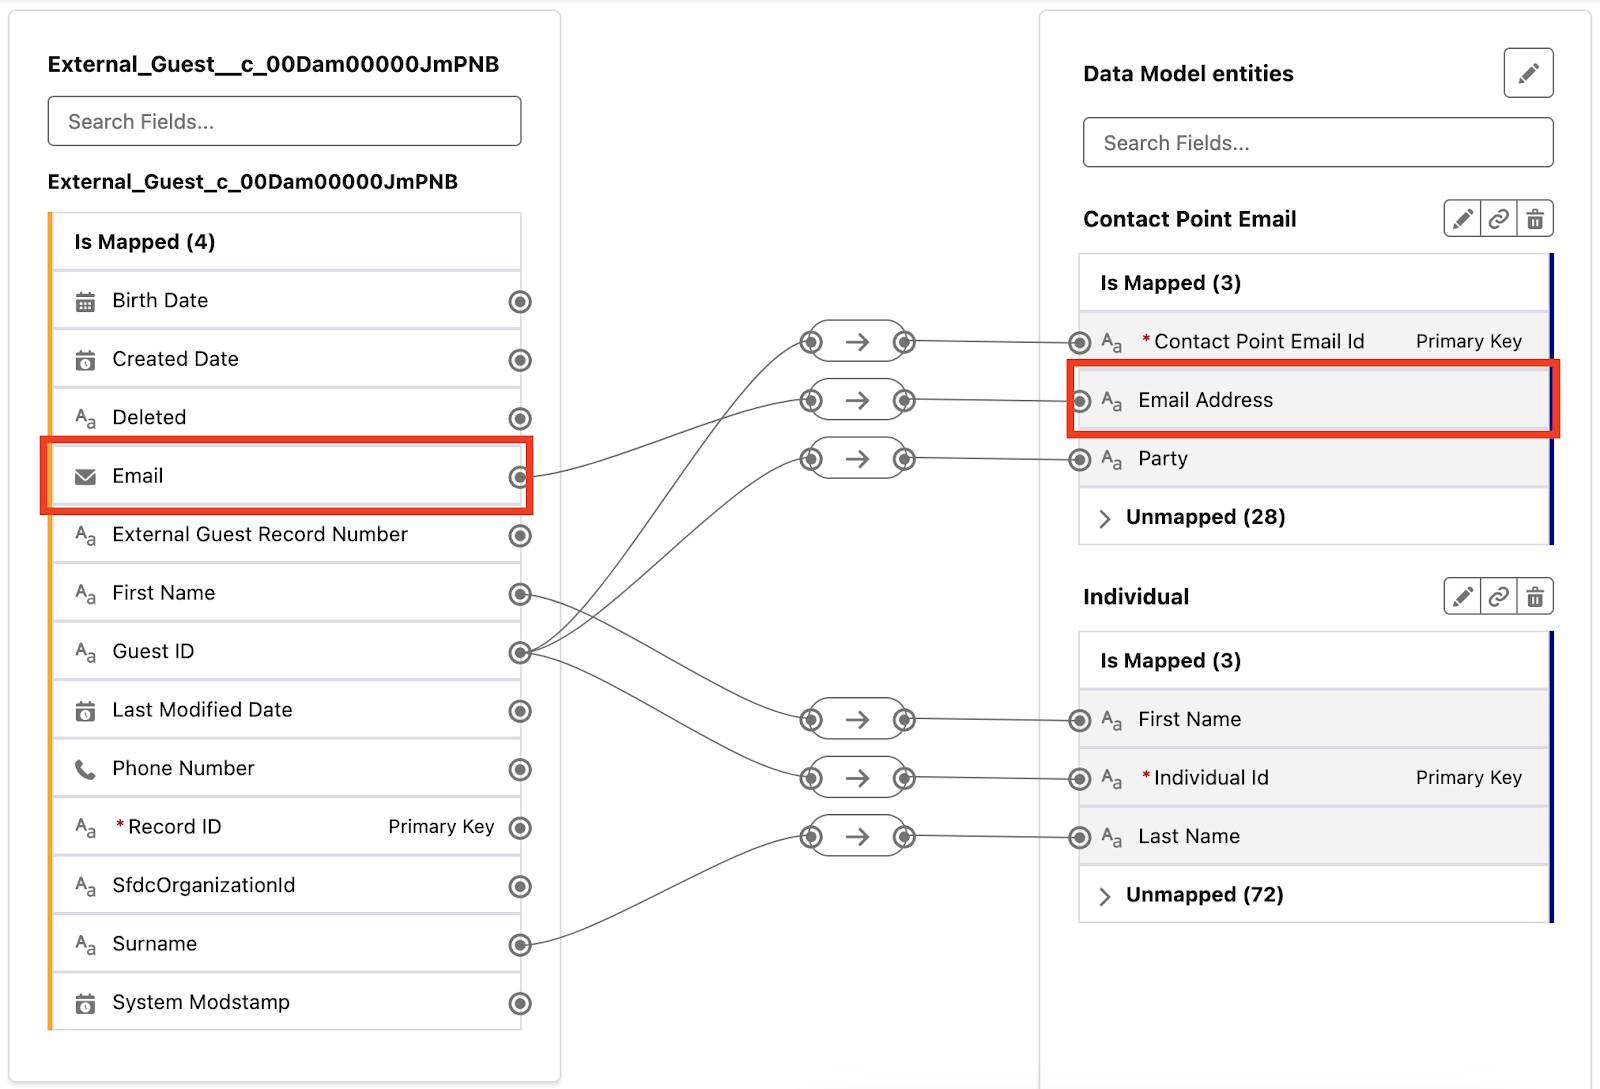Screen dimensions: 1600x1089
Task: Delete the Contact Point Email entity via trash icon
Action: tap(1533, 217)
